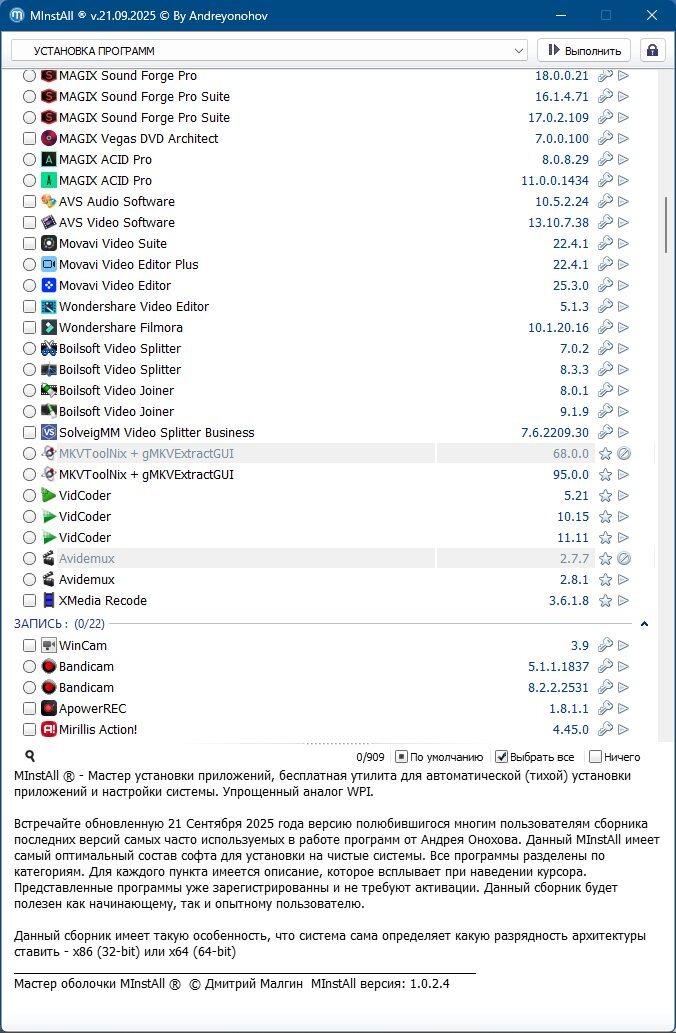676x1033 pixels.
Task: Select the SolveigMM Video Splitter Business entry
Action: pyautogui.click(x=156, y=433)
